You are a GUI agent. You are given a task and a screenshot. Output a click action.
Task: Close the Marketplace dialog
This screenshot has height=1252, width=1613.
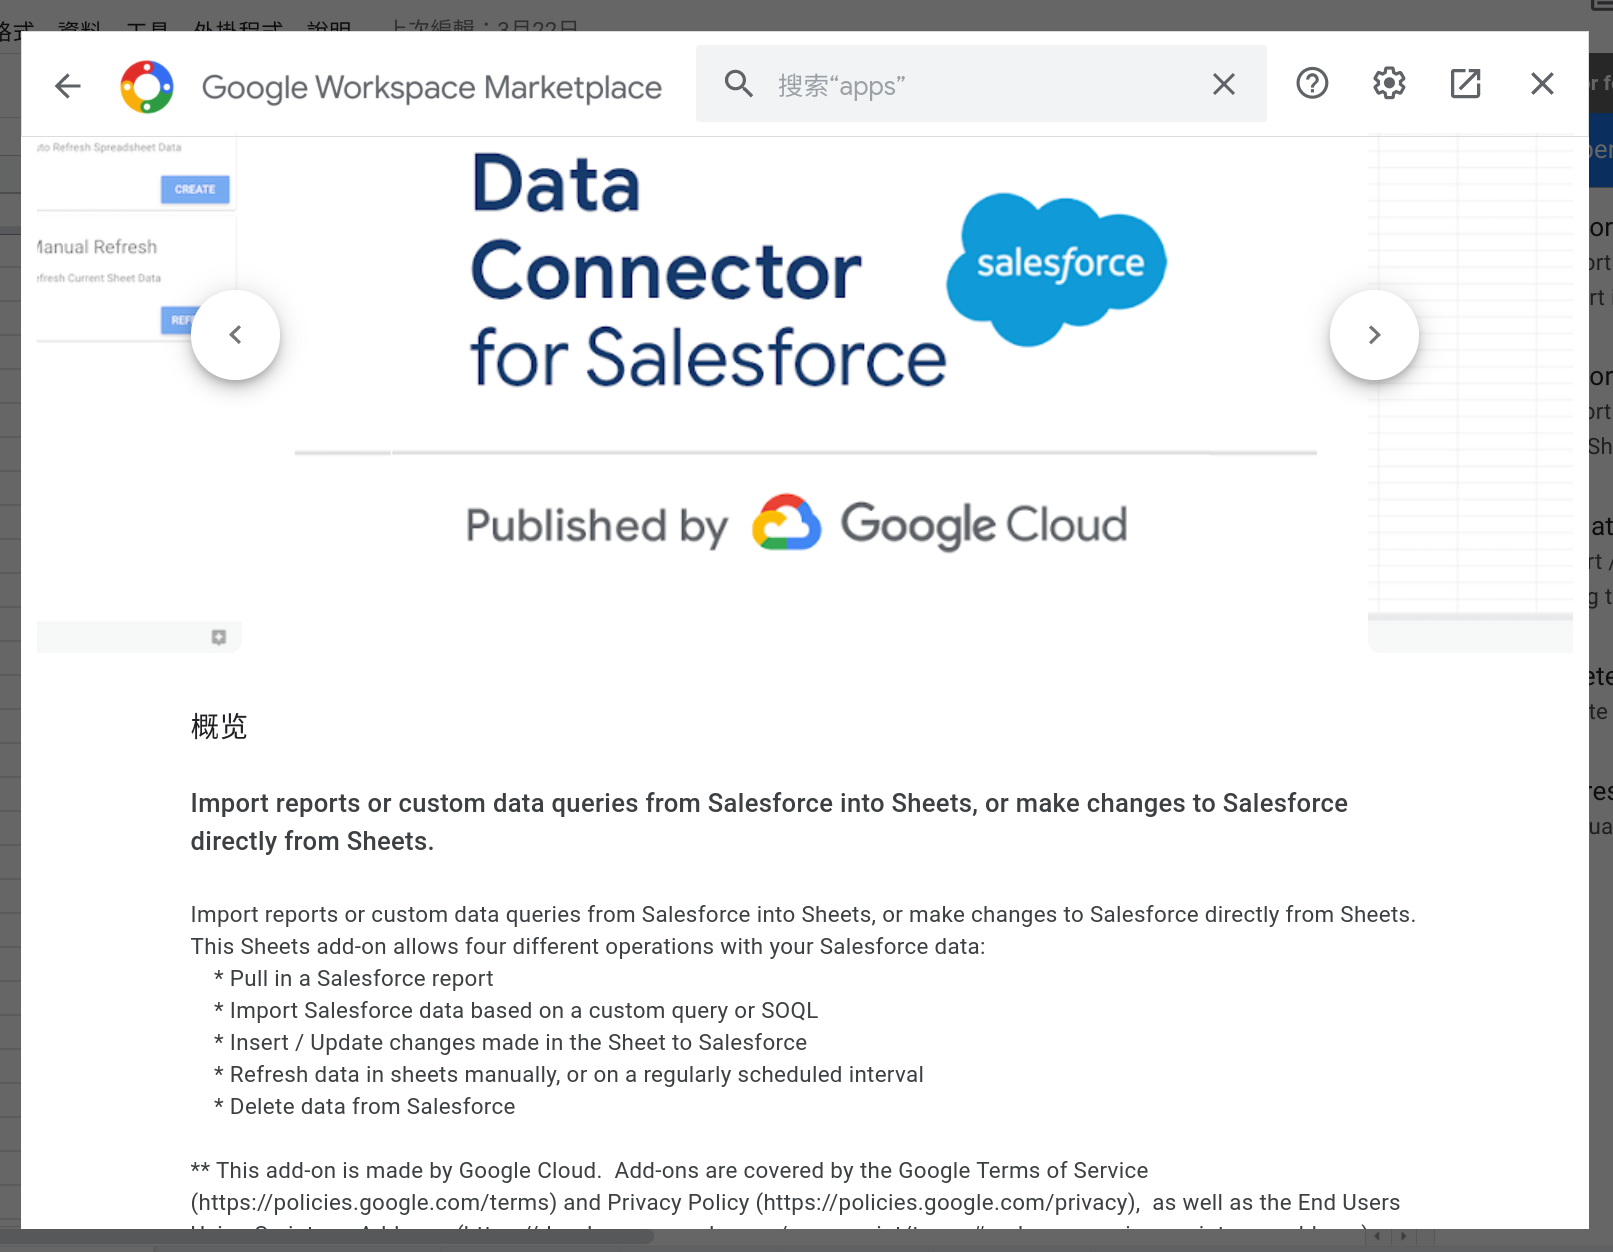(1542, 83)
